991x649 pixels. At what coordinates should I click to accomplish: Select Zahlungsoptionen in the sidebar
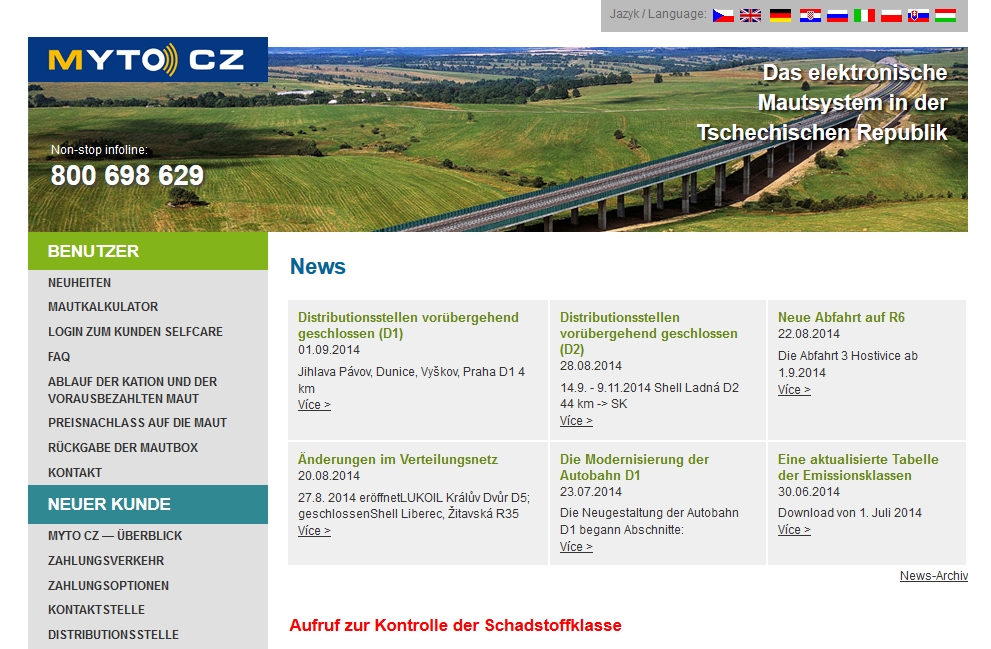[x=109, y=586]
